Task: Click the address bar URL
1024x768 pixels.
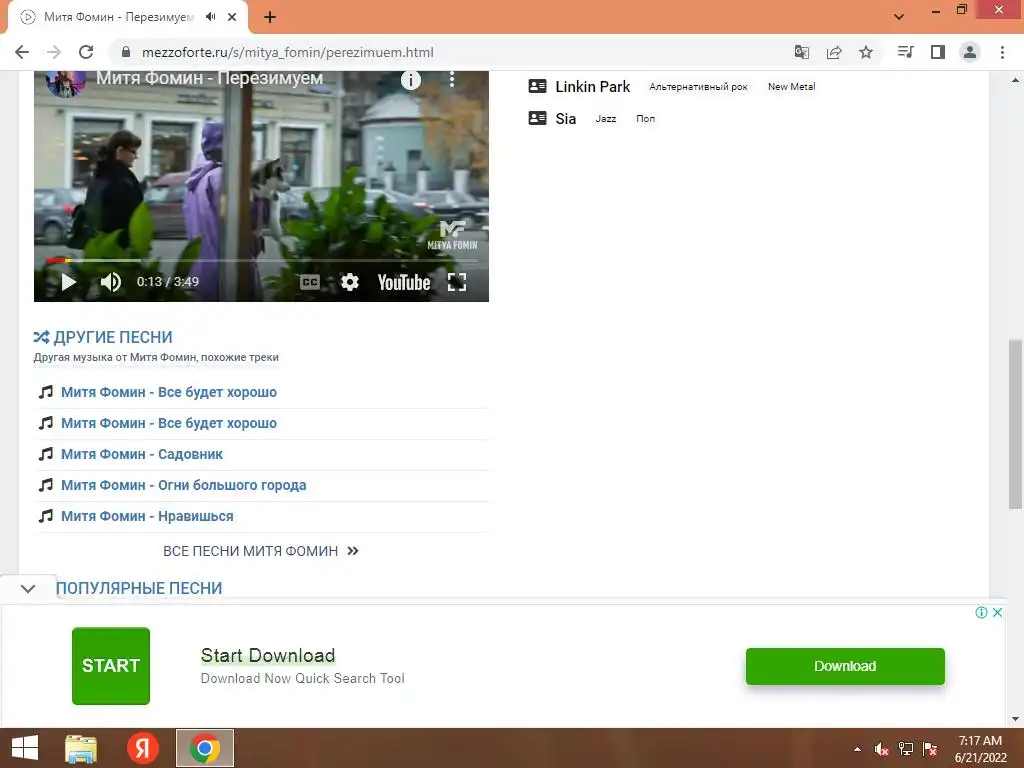Action: pyautogui.click(x=287, y=52)
